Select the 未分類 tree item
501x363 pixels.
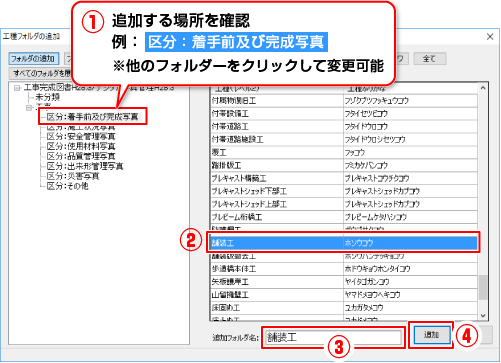47,97
